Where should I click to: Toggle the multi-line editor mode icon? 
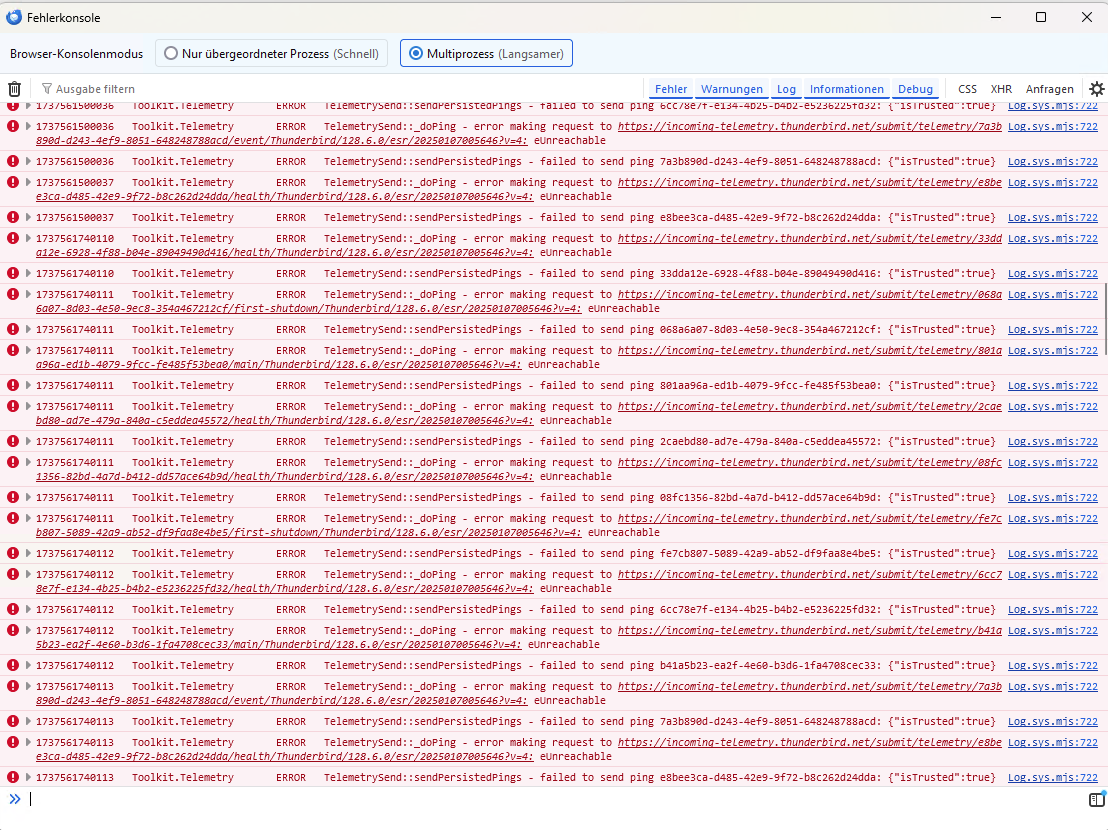tap(1097, 799)
